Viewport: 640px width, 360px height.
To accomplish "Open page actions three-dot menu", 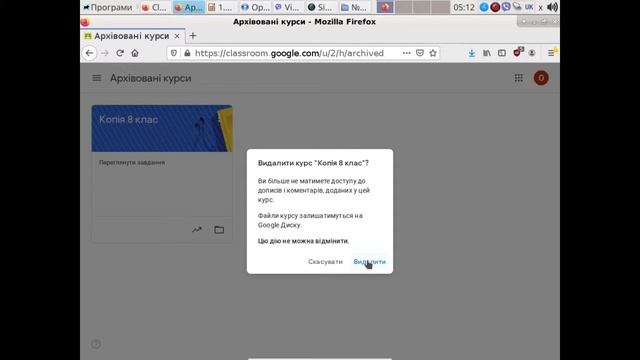I will [x=407, y=53].
